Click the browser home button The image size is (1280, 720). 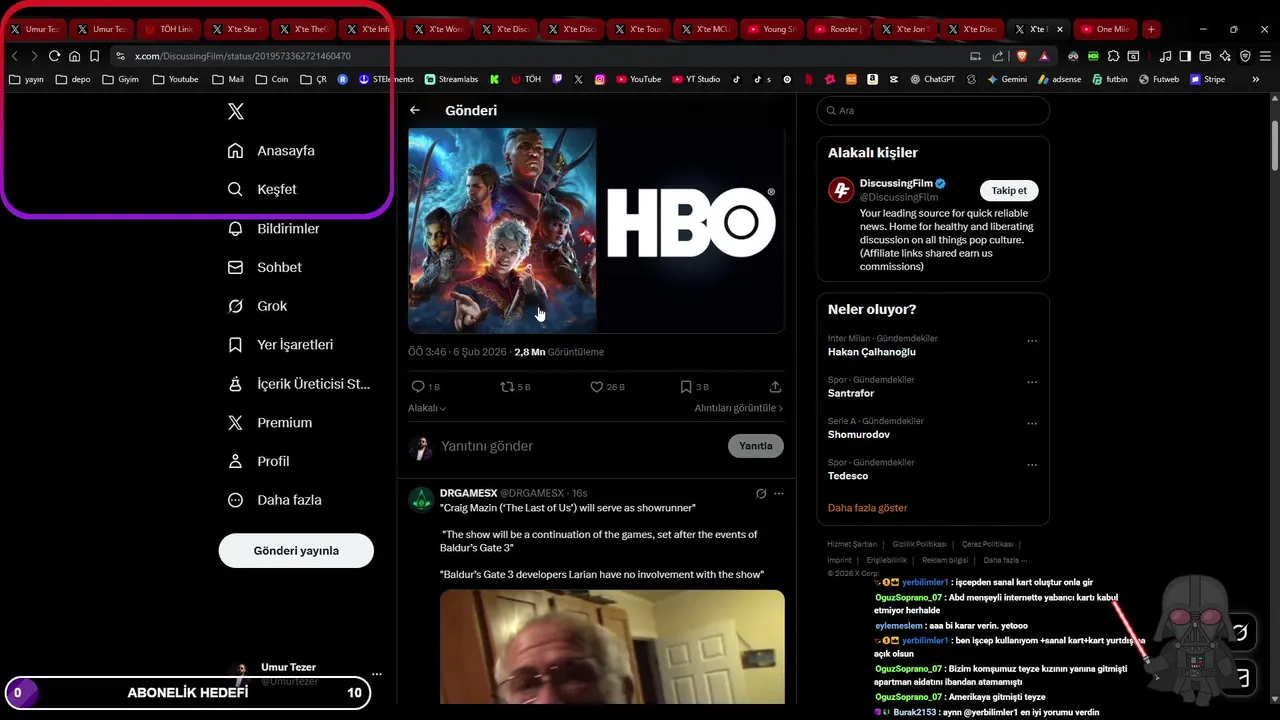(74, 56)
